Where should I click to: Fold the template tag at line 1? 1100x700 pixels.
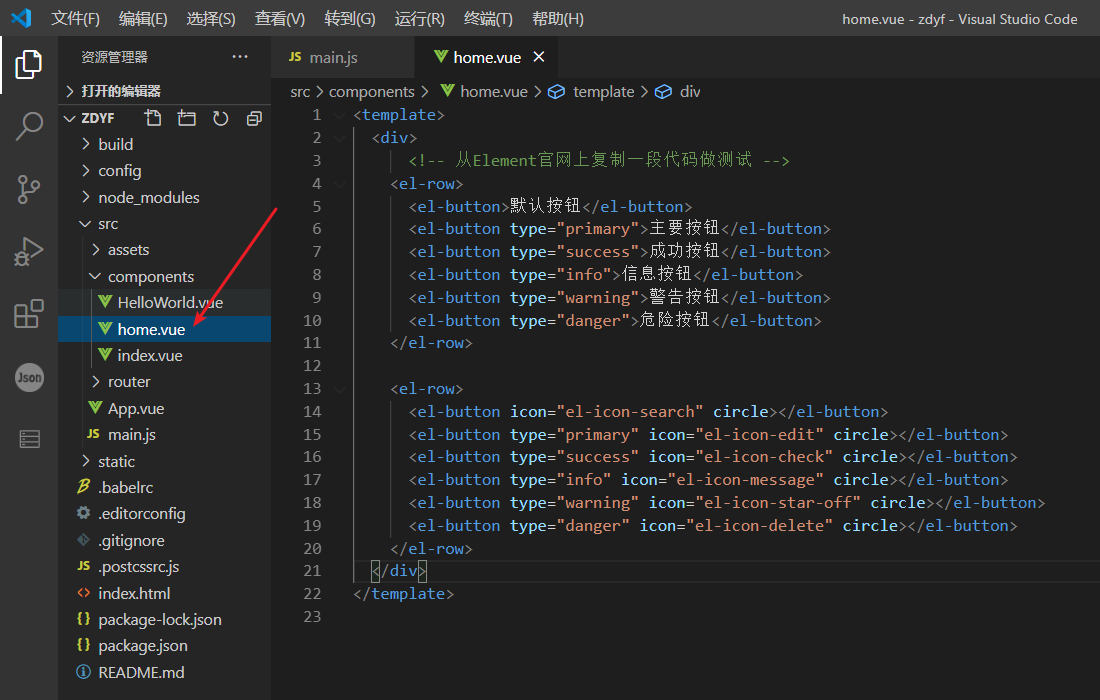click(x=341, y=115)
